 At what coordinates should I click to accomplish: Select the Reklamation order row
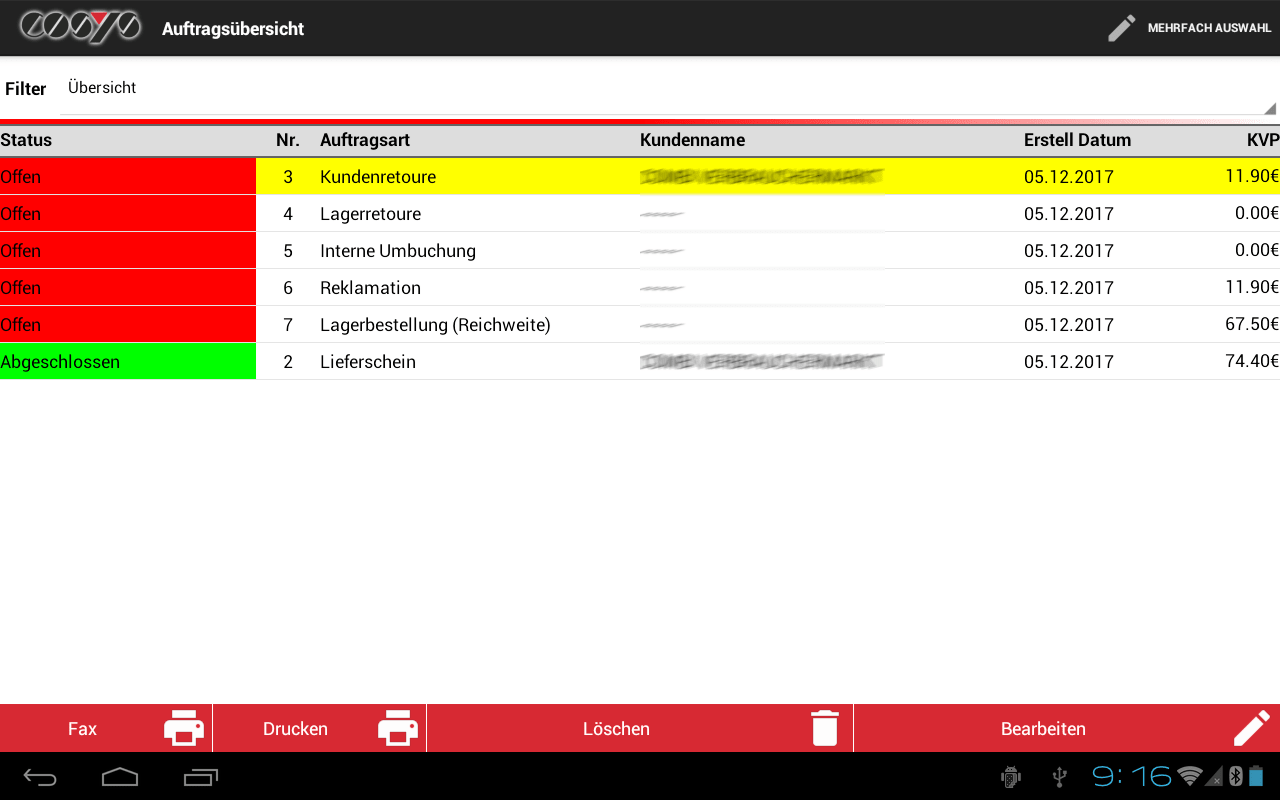pos(640,288)
